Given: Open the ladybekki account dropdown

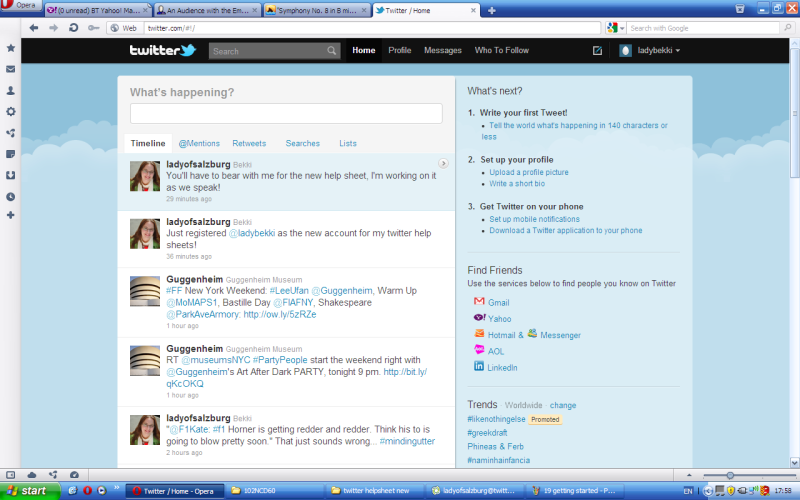Looking at the screenshot, I should pyautogui.click(x=649, y=51).
